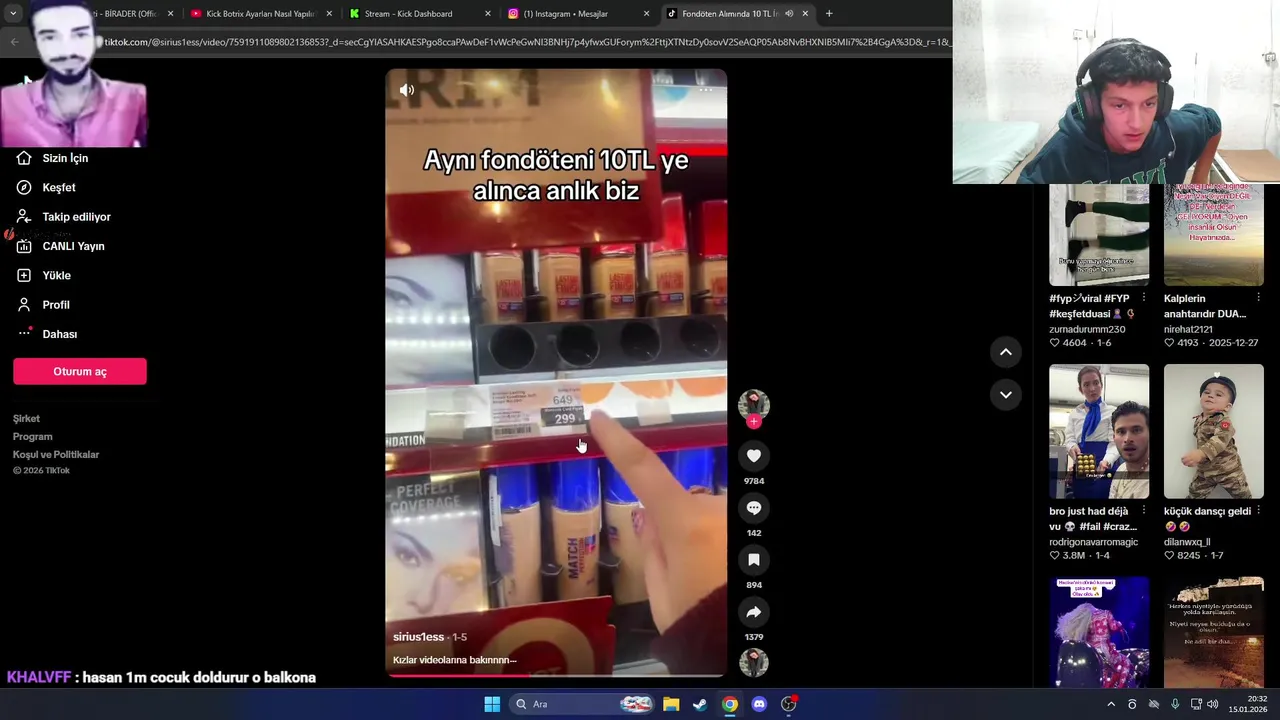
Task: Seek on the video progress bar
Action: 556,676
